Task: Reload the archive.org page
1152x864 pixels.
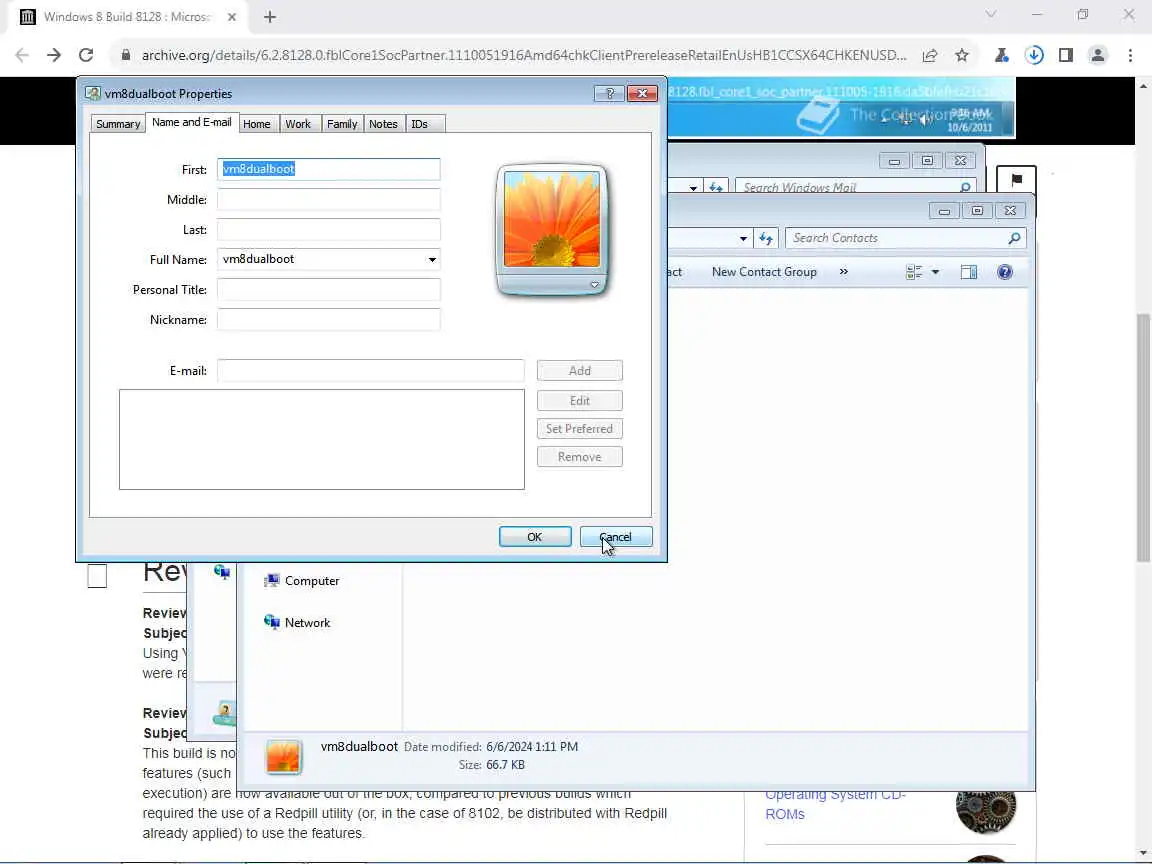Action: click(x=86, y=55)
